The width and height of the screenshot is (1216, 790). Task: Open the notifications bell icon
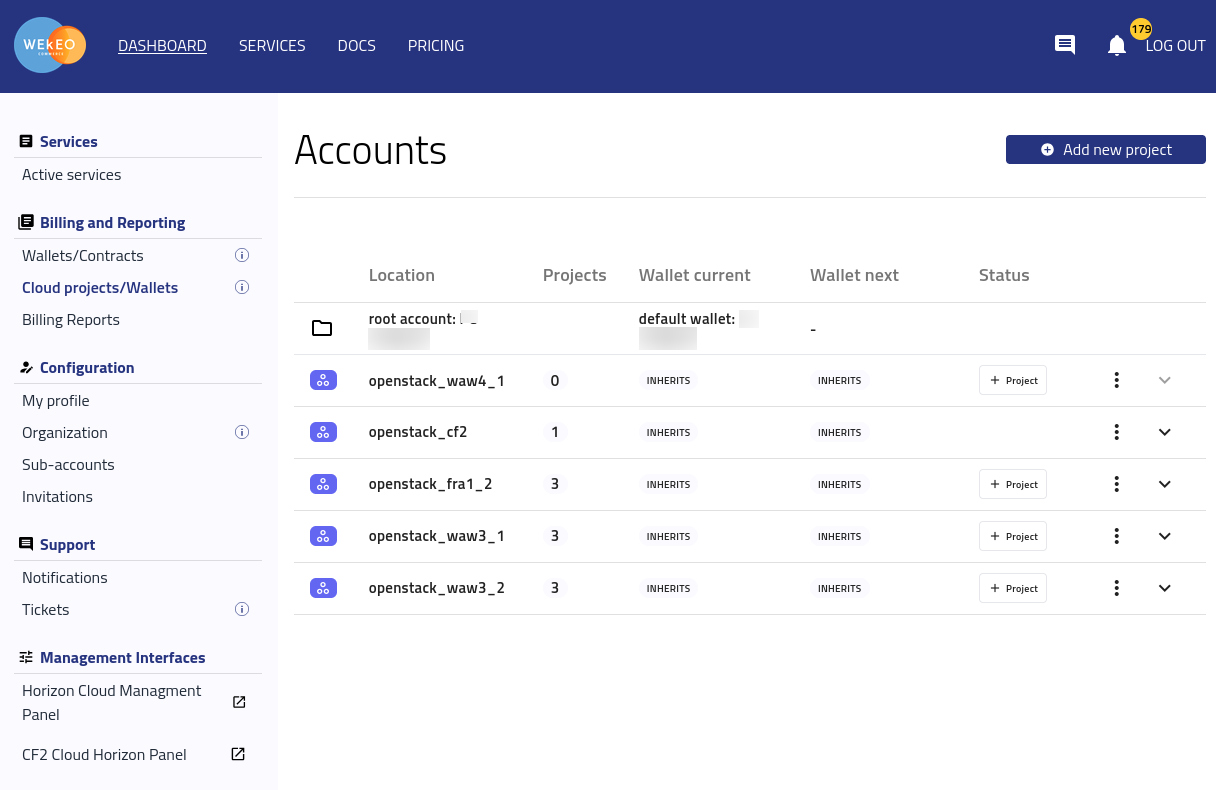1117,45
